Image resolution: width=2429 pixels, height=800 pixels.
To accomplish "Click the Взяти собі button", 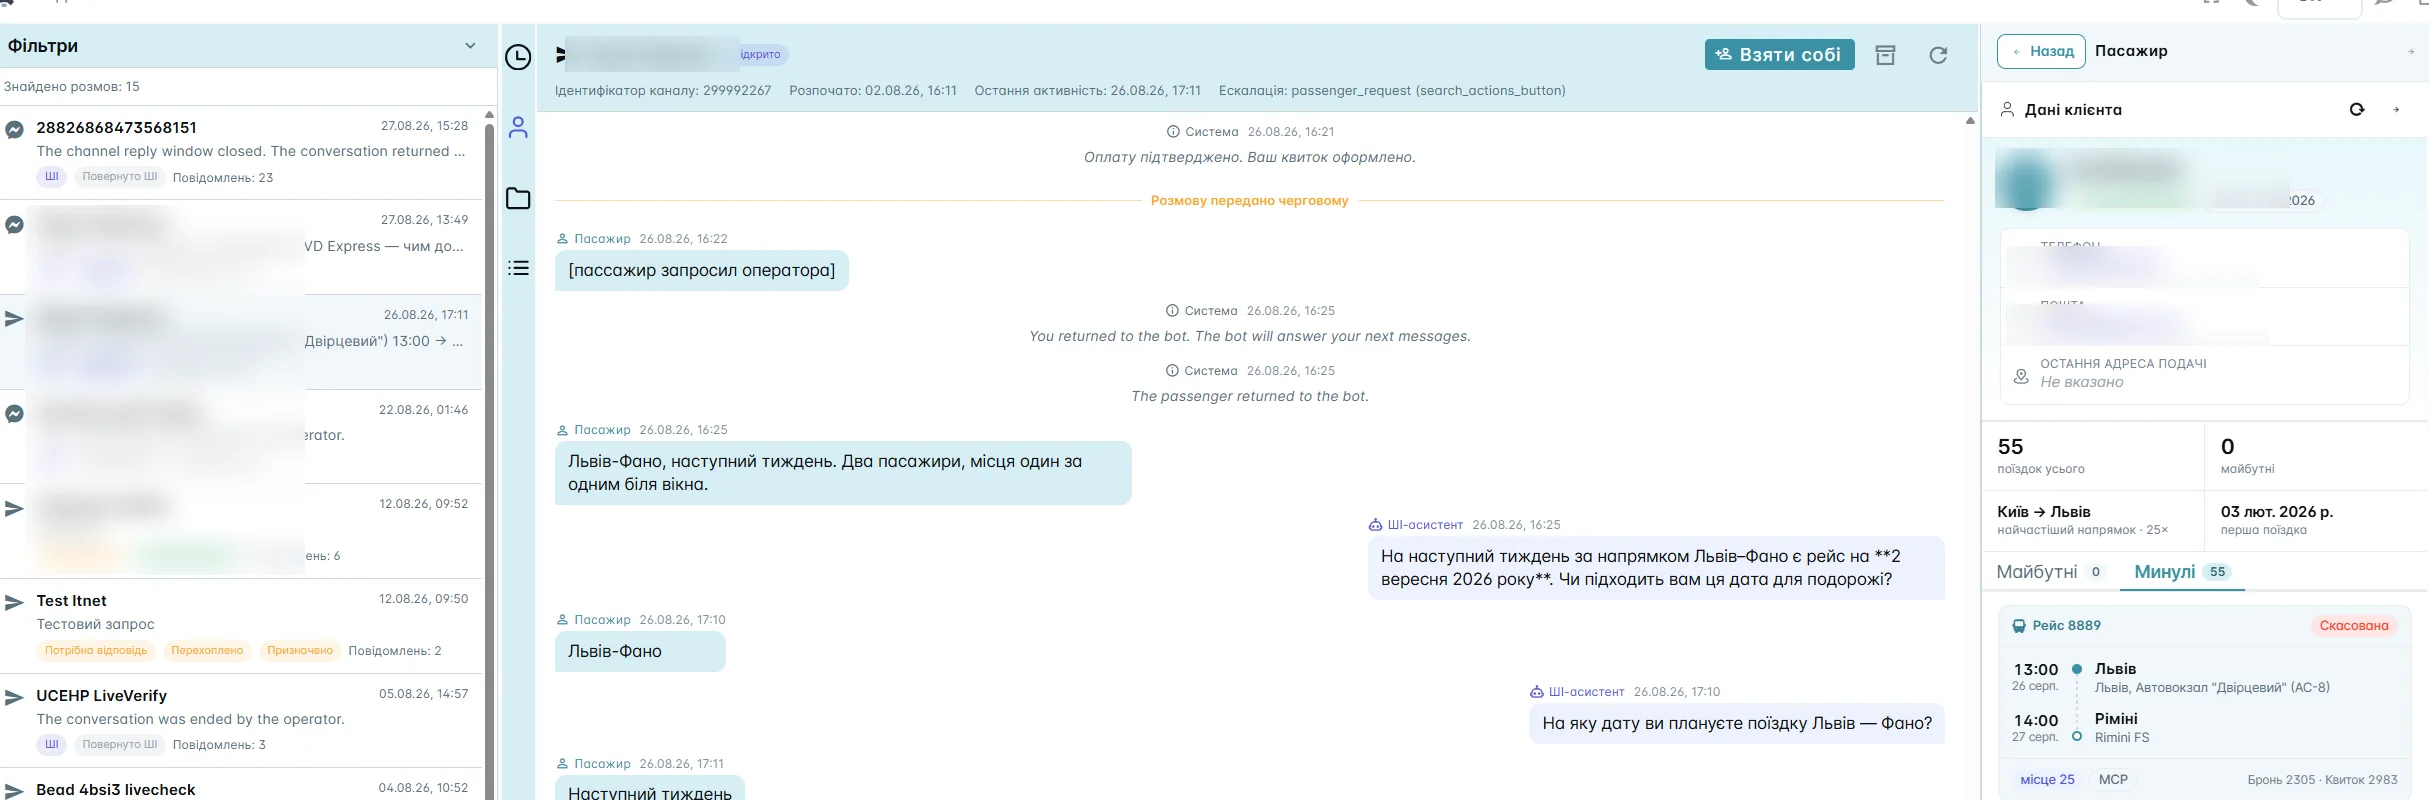I will click(x=1780, y=55).
